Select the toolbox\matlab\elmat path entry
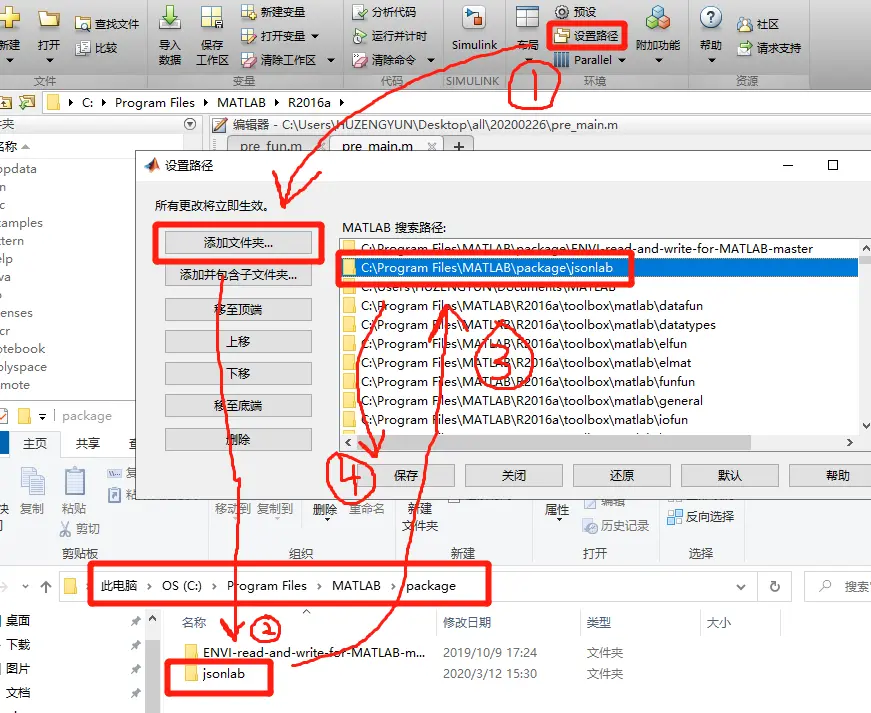Viewport: 871px width, 713px height. tap(600, 363)
